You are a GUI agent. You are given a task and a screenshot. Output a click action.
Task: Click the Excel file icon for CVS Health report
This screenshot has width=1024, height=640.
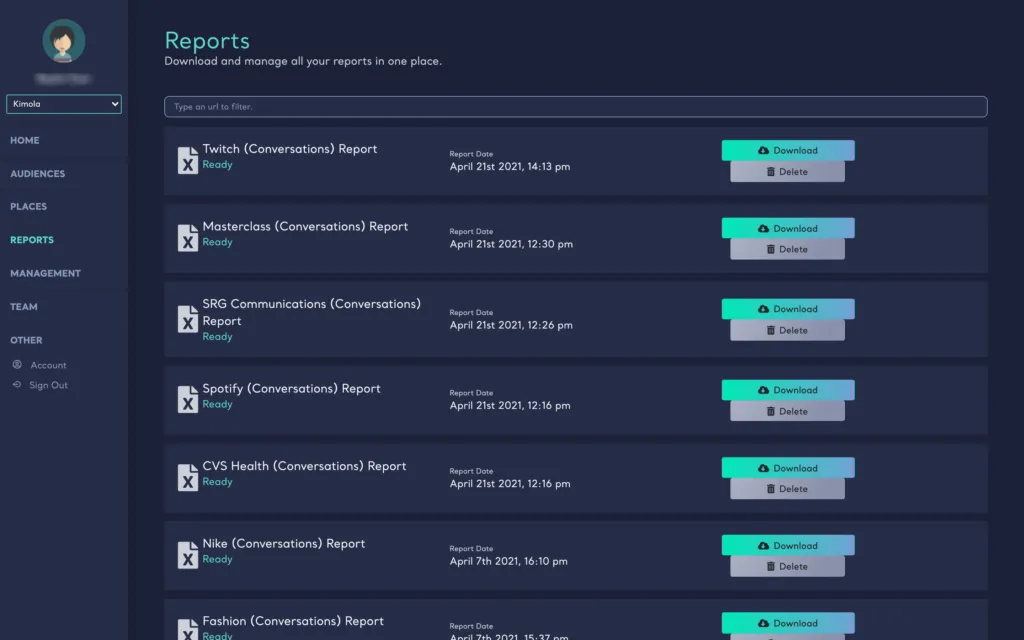(187, 477)
